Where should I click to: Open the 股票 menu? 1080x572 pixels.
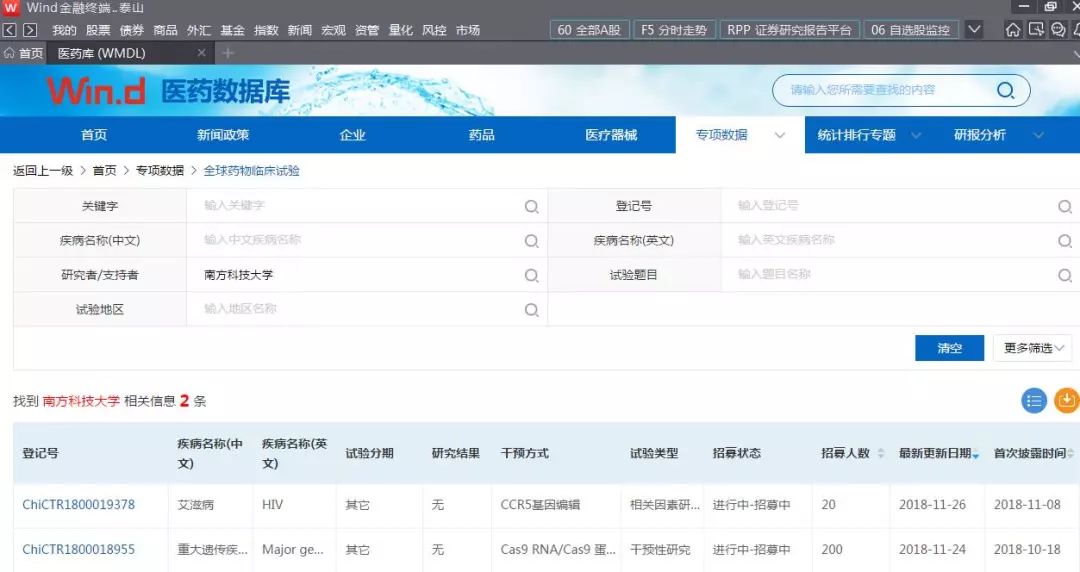coord(98,30)
